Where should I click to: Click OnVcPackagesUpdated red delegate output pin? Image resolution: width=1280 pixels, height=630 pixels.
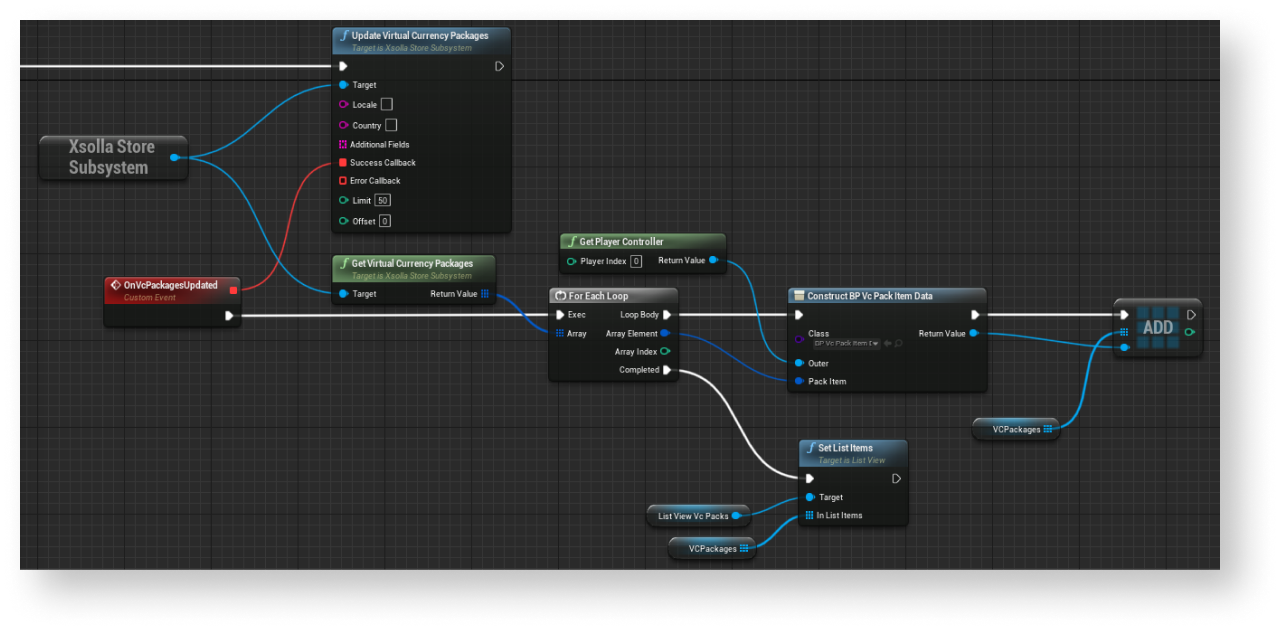click(233, 290)
